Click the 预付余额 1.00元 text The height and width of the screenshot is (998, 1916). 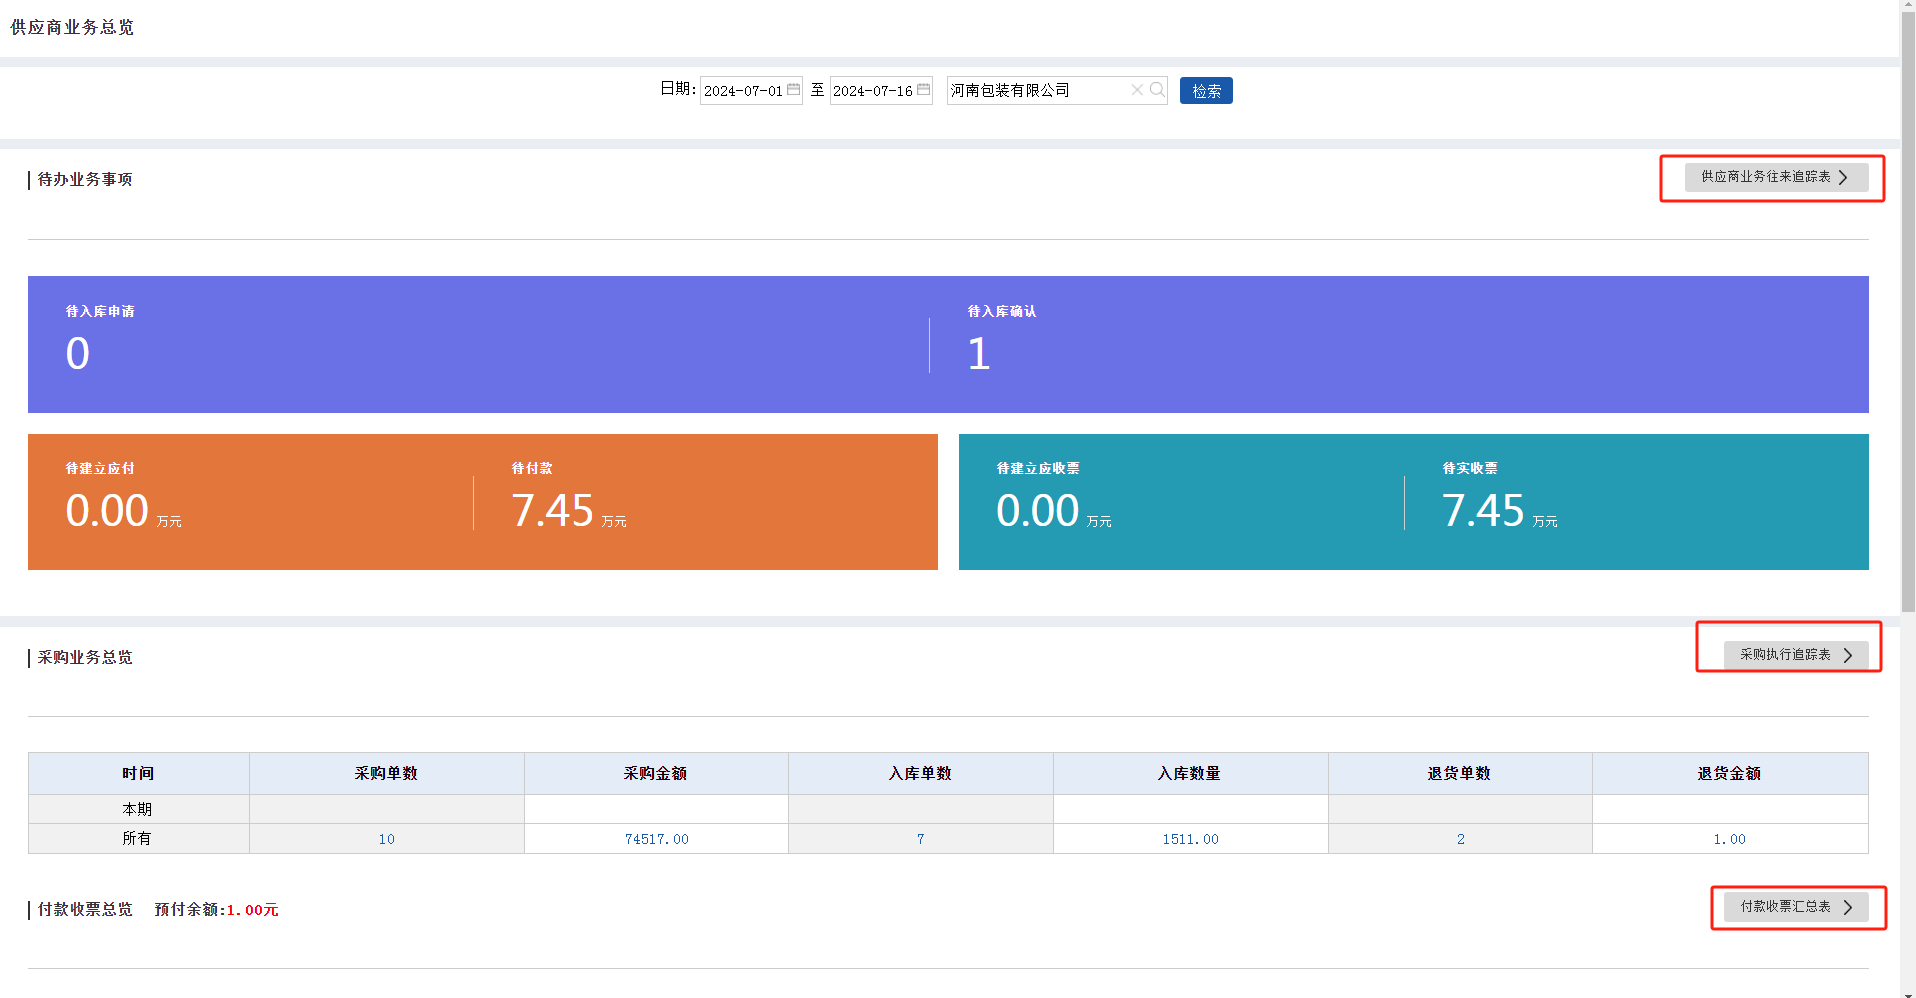217,910
